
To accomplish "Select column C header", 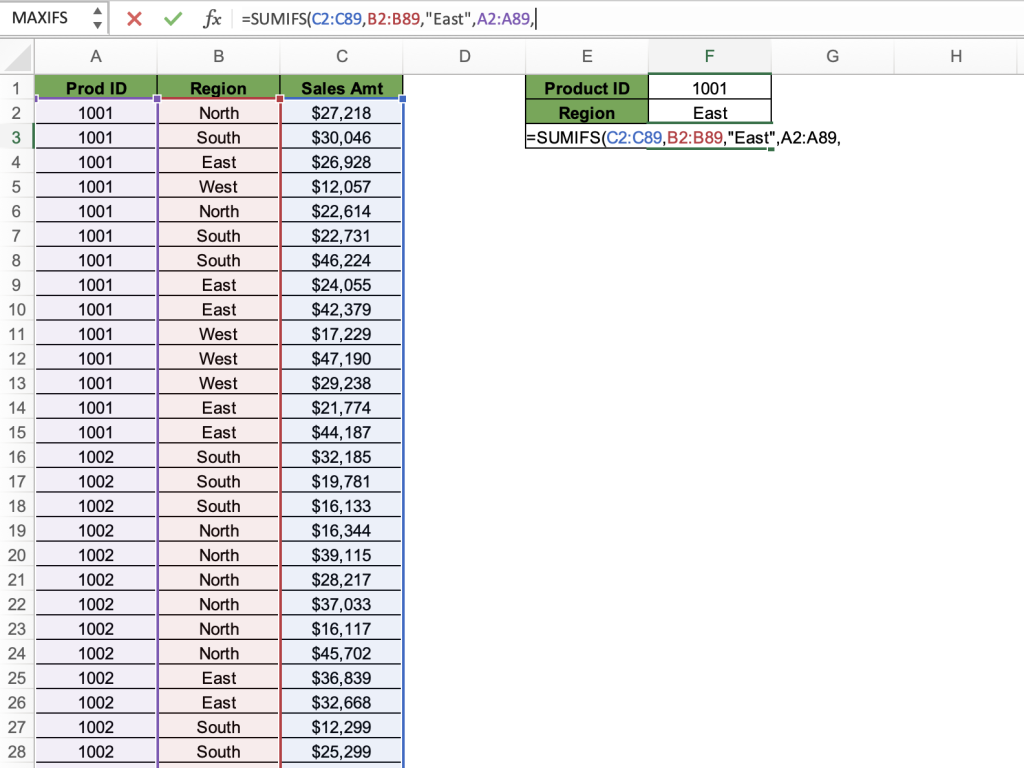I will (341, 57).
